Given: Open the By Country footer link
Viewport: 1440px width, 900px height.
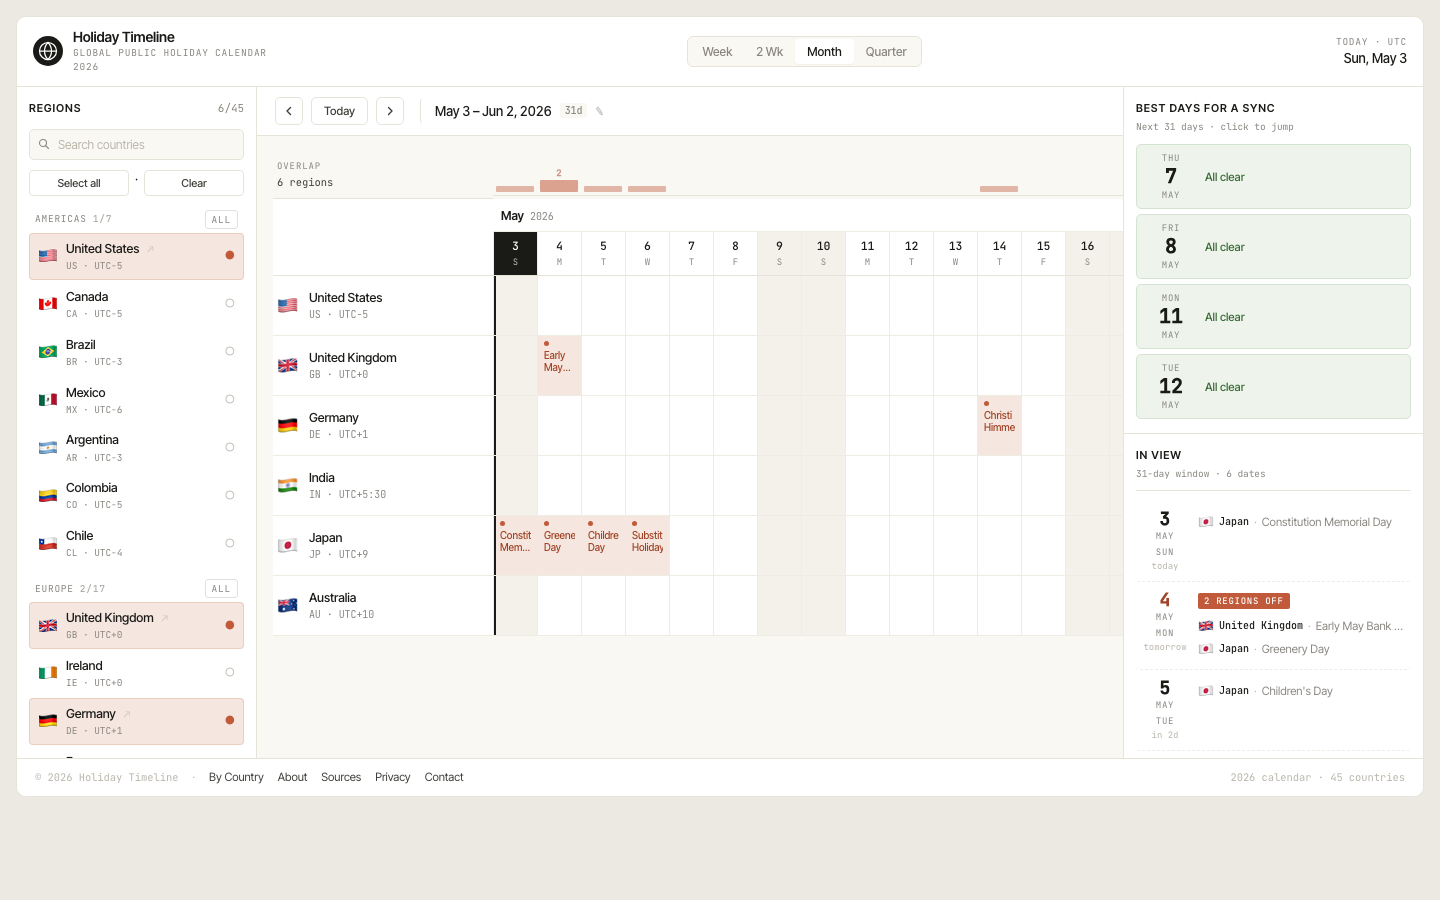Looking at the screenshot, I should pyautogui.click(x=236, y=777).
